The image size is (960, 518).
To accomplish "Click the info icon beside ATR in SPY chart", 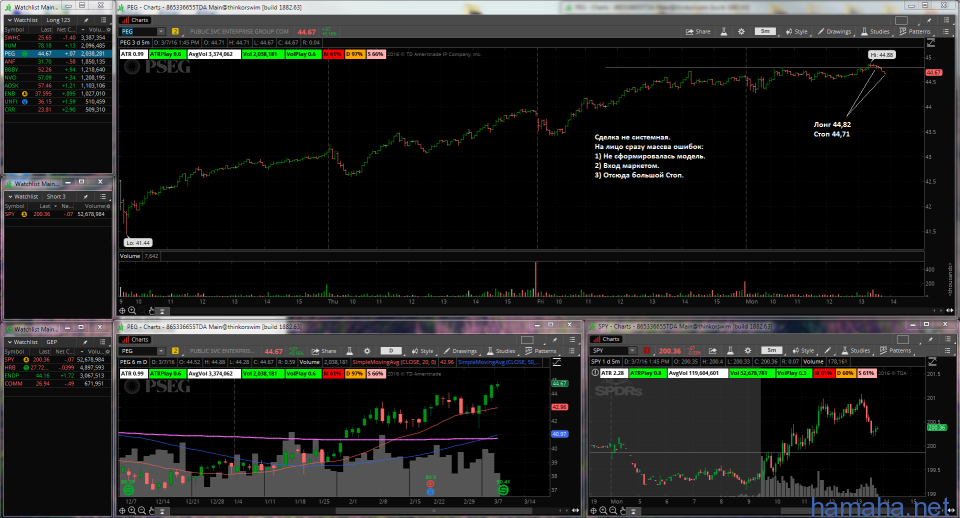I will 594,372.
